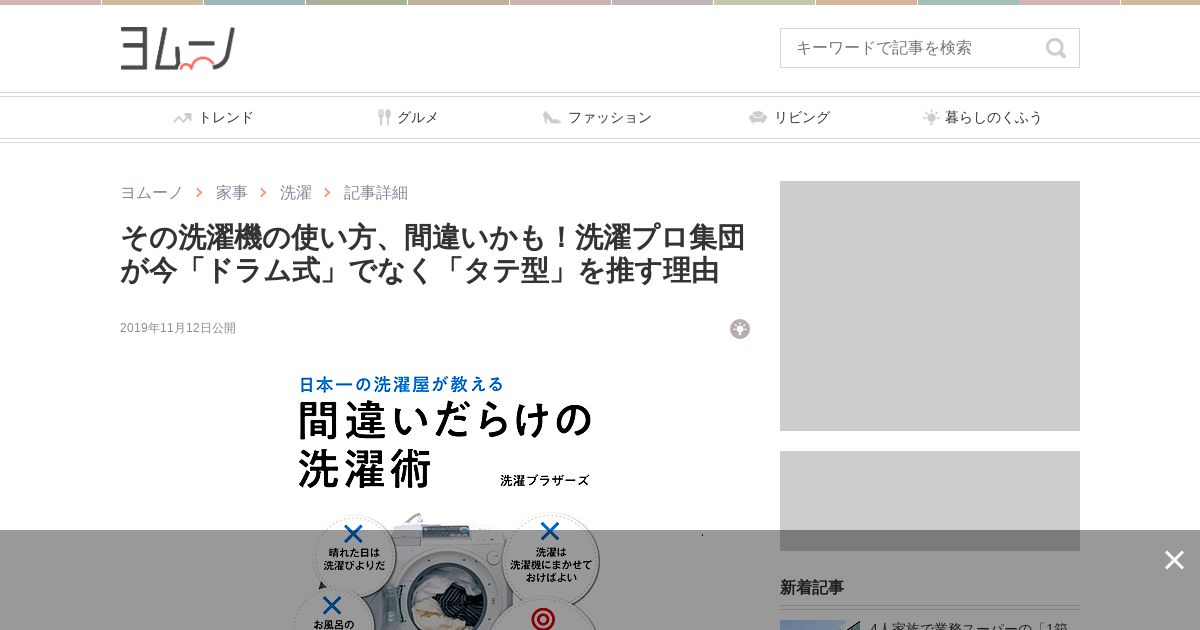Go to 家事 breadcrumb link
1200x630 pixels.
coord(232,192)
